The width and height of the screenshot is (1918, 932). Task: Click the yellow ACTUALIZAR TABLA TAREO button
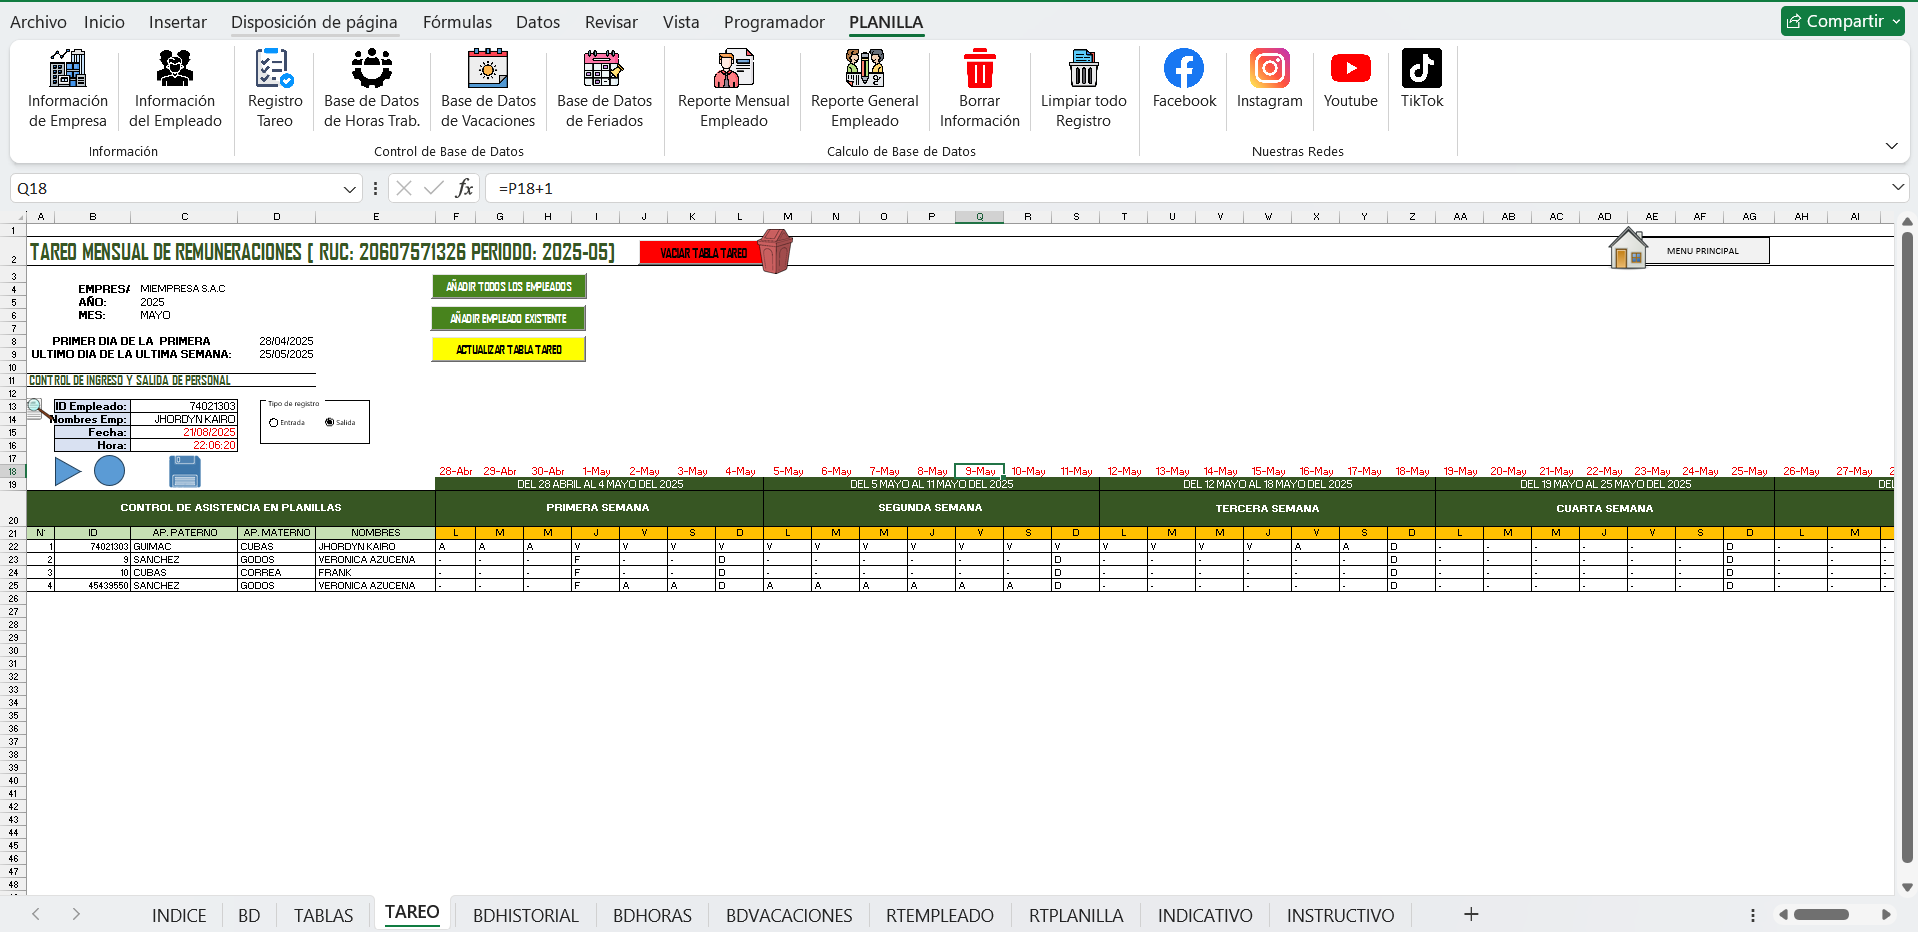pos(508,350)
